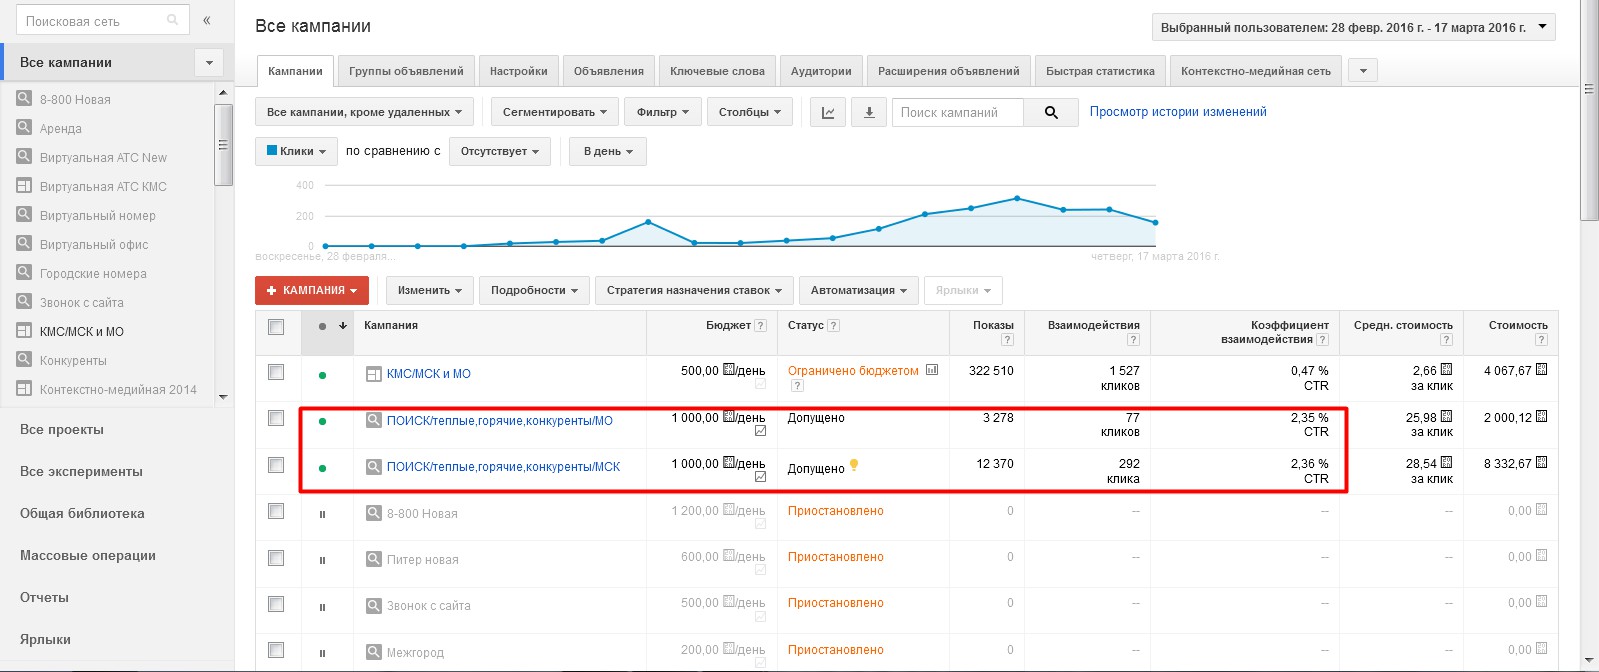This screenshot has width=1599, height=672.
Task: Click sidebar icon beside Аренда campaign
Action: pos(24,127)
